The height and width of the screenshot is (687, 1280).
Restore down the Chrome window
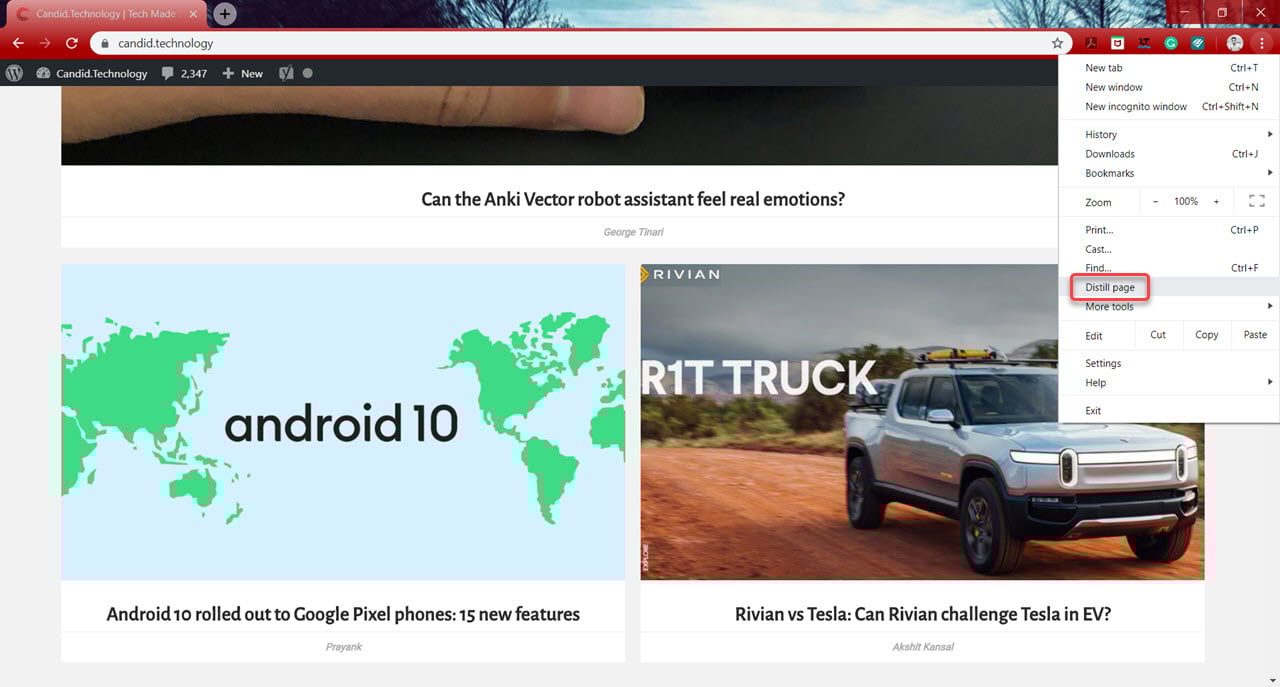[1221, 12]
